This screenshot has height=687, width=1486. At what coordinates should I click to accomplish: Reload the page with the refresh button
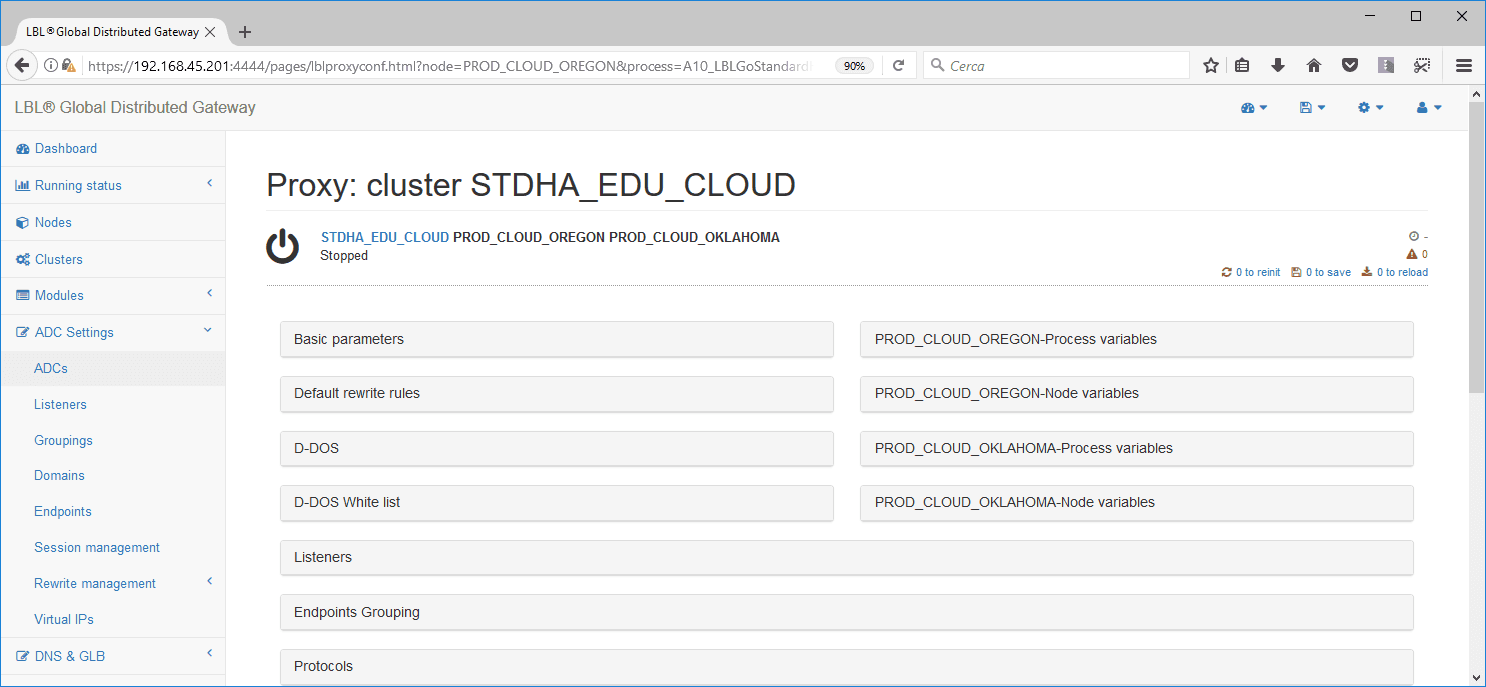click(x=898, y=66)
